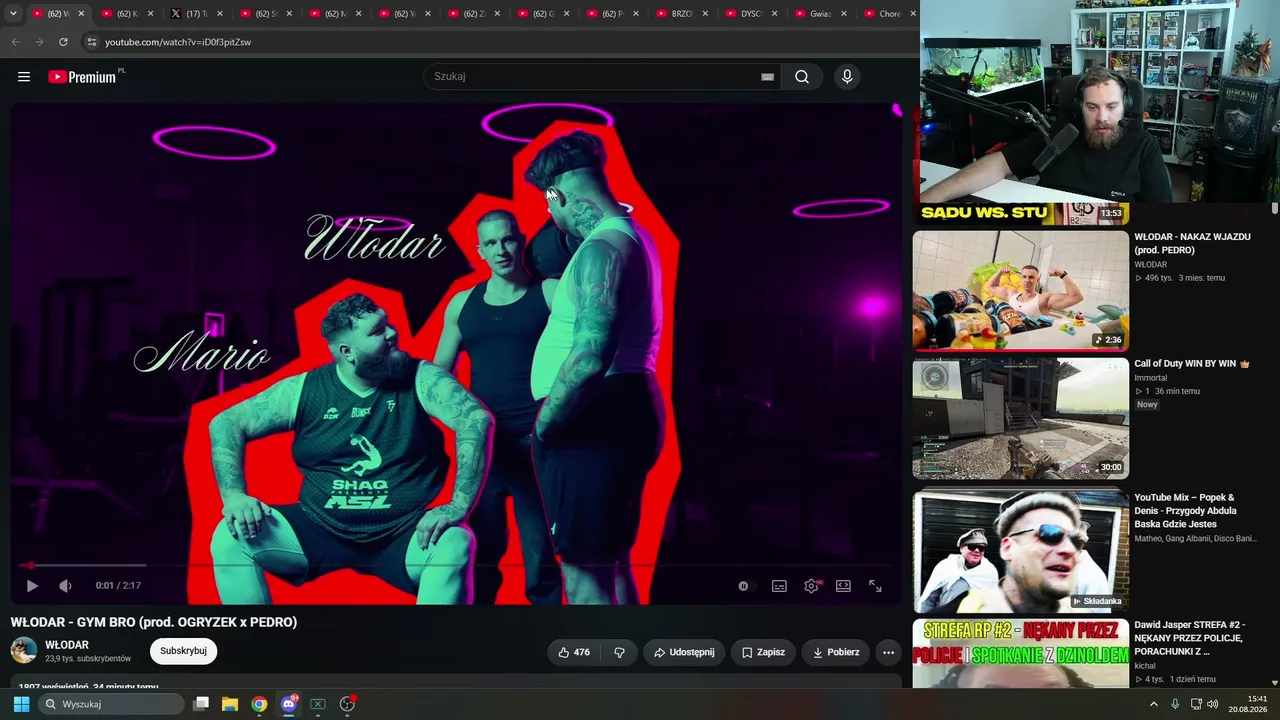Screen dimensions: 1280x720
Task: Open the YouTube hamburger guide menu
Action: tap(24, 77)
